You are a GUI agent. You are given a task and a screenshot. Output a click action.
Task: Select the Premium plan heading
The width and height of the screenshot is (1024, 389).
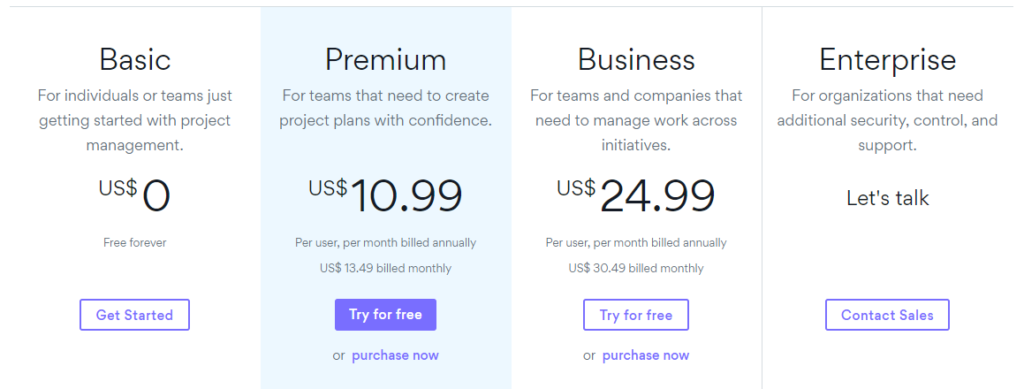385,59
